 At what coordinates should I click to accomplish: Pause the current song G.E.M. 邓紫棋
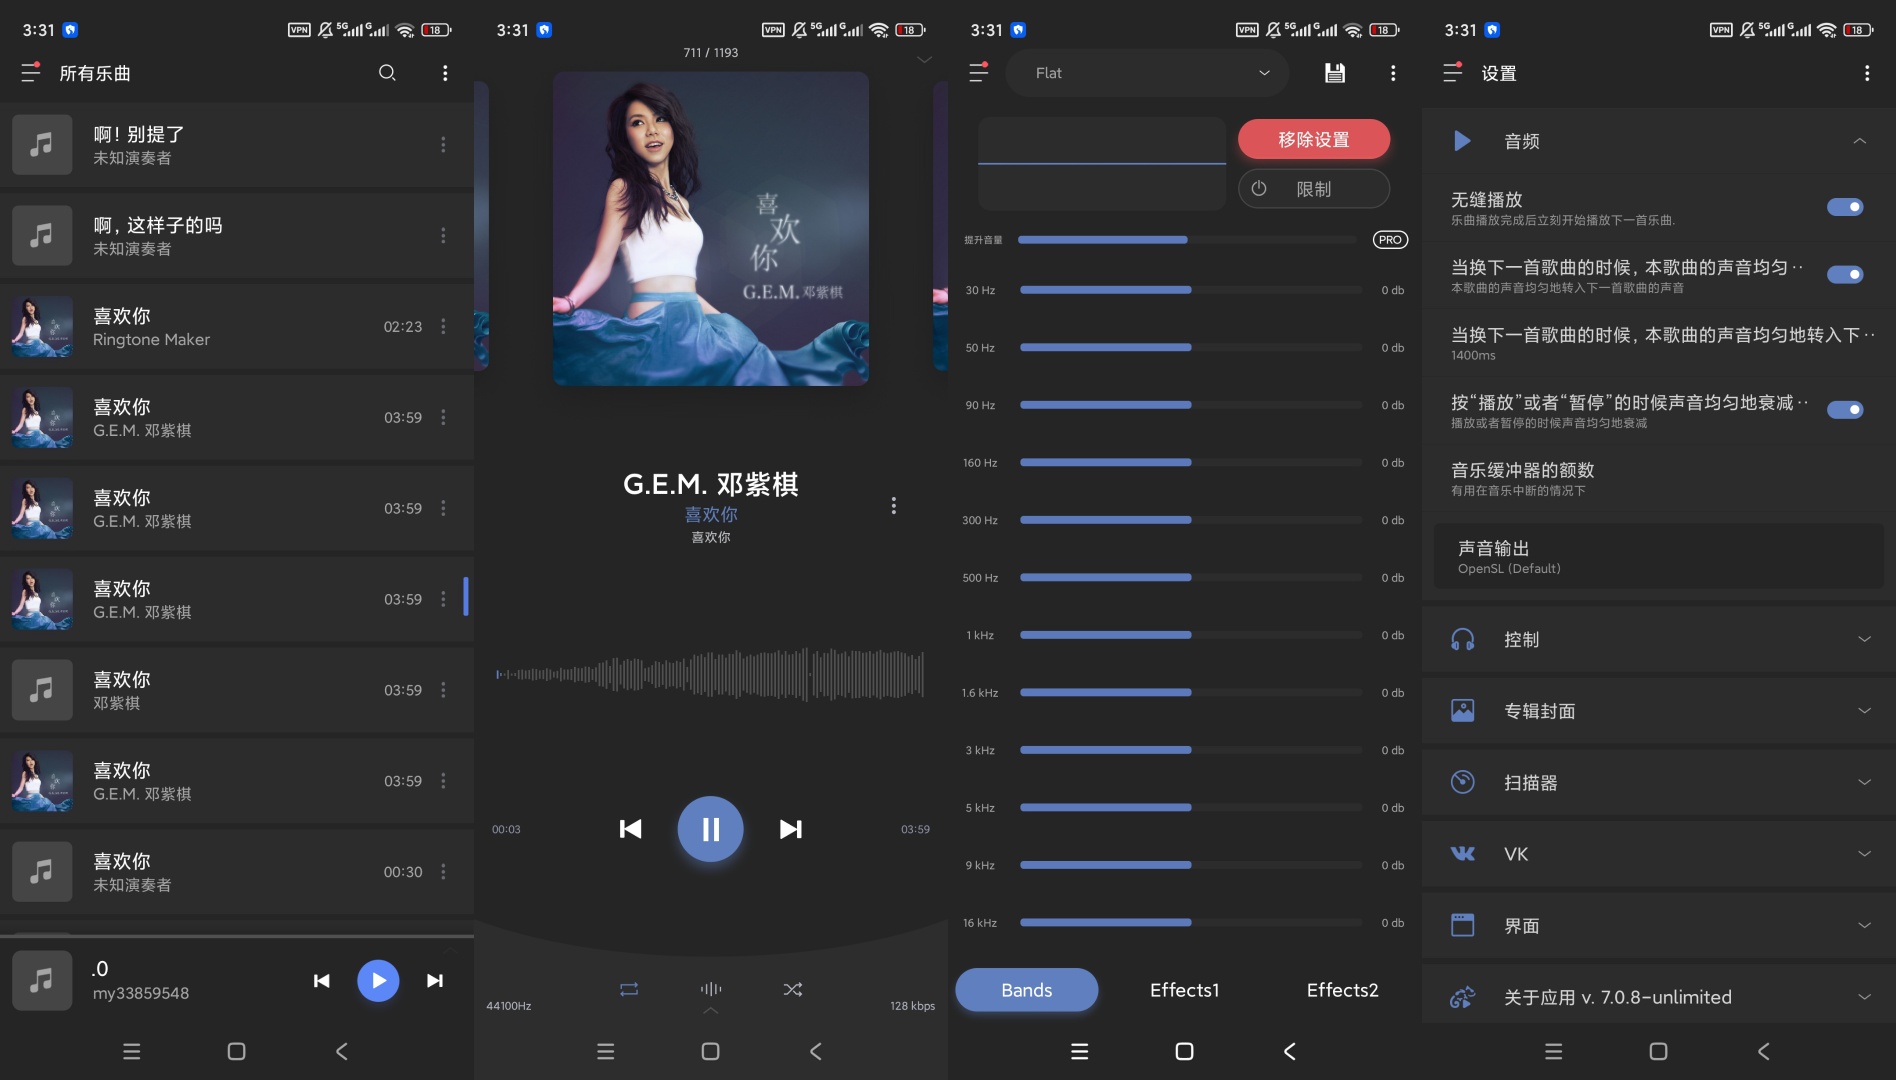tap(710, 829)
